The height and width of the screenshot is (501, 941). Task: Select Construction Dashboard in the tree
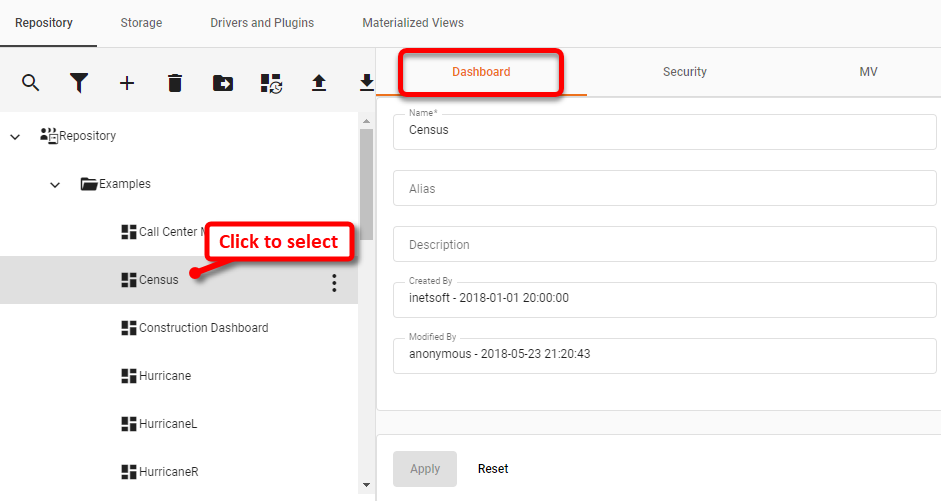click(x=203, y=328)
